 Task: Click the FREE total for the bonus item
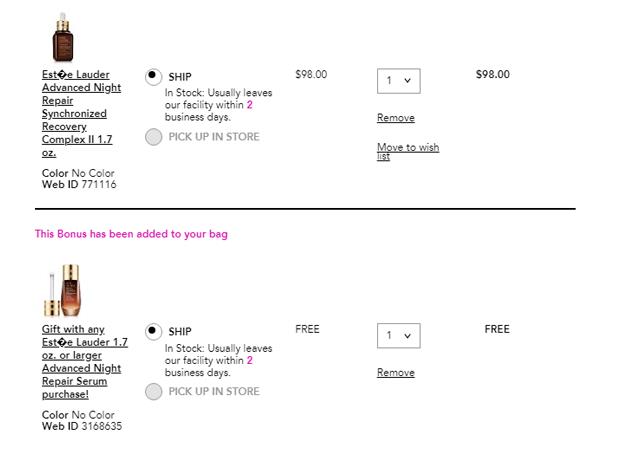click(497, 329)
